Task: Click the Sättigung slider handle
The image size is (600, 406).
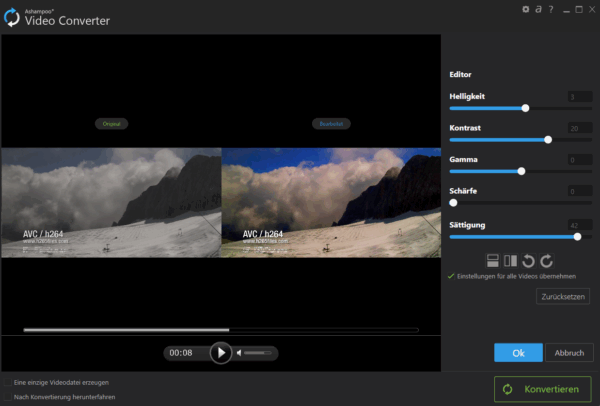Action: [578, 236]
